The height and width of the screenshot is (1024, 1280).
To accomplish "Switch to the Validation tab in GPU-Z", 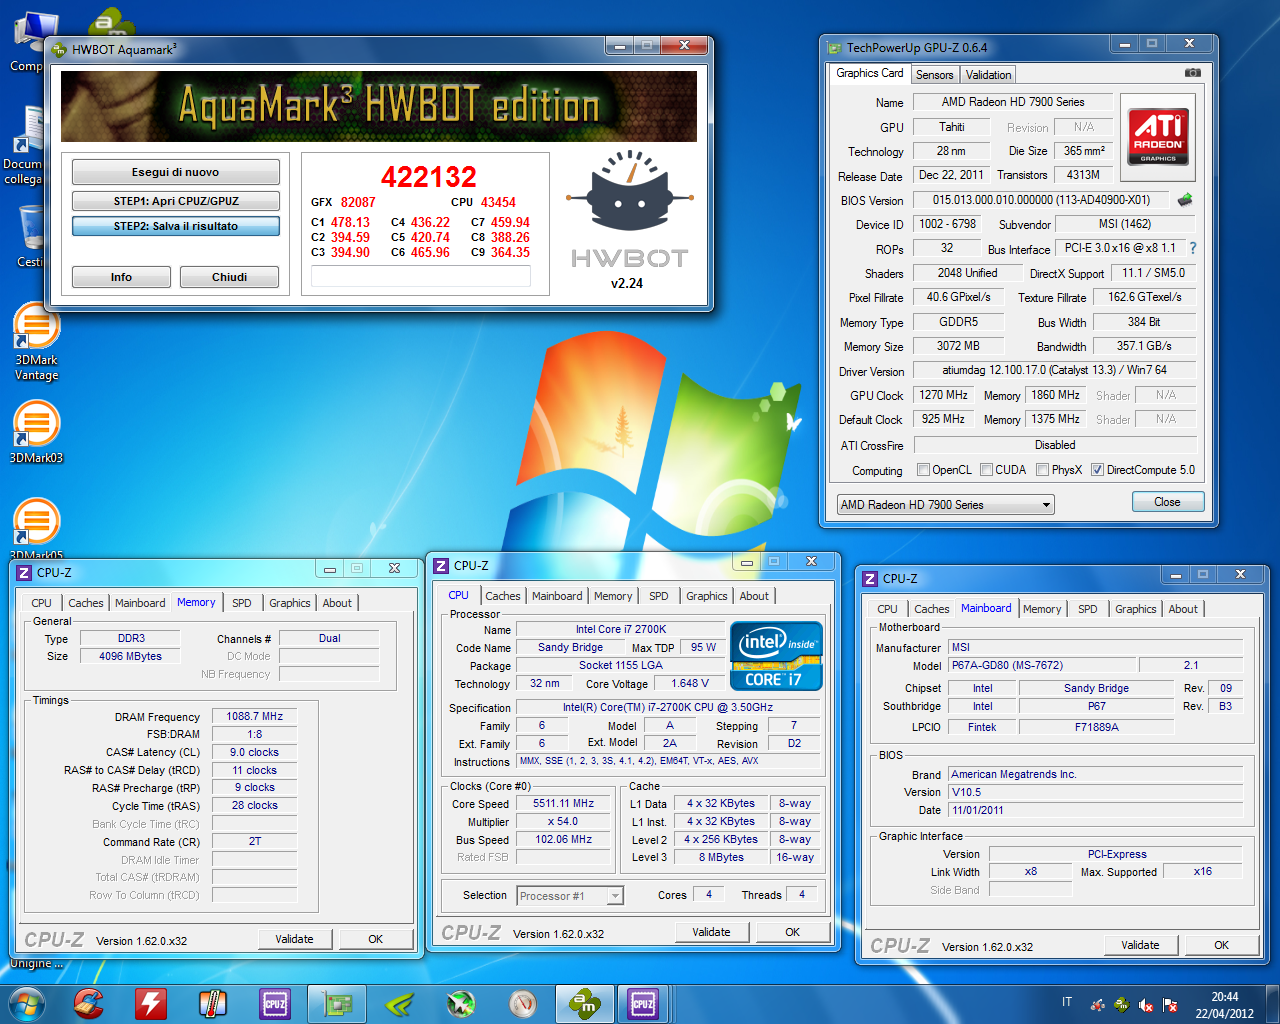I will point(988,75).
